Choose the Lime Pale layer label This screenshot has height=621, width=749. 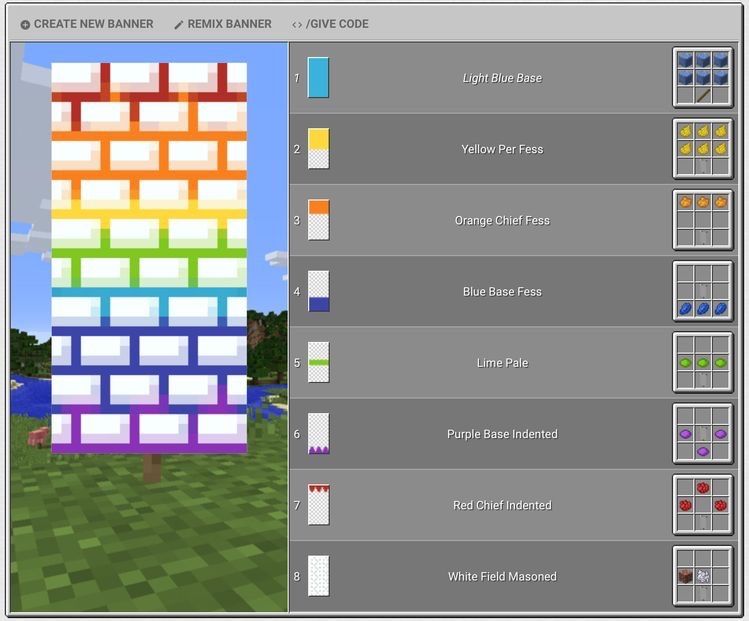tap(502, 363)
